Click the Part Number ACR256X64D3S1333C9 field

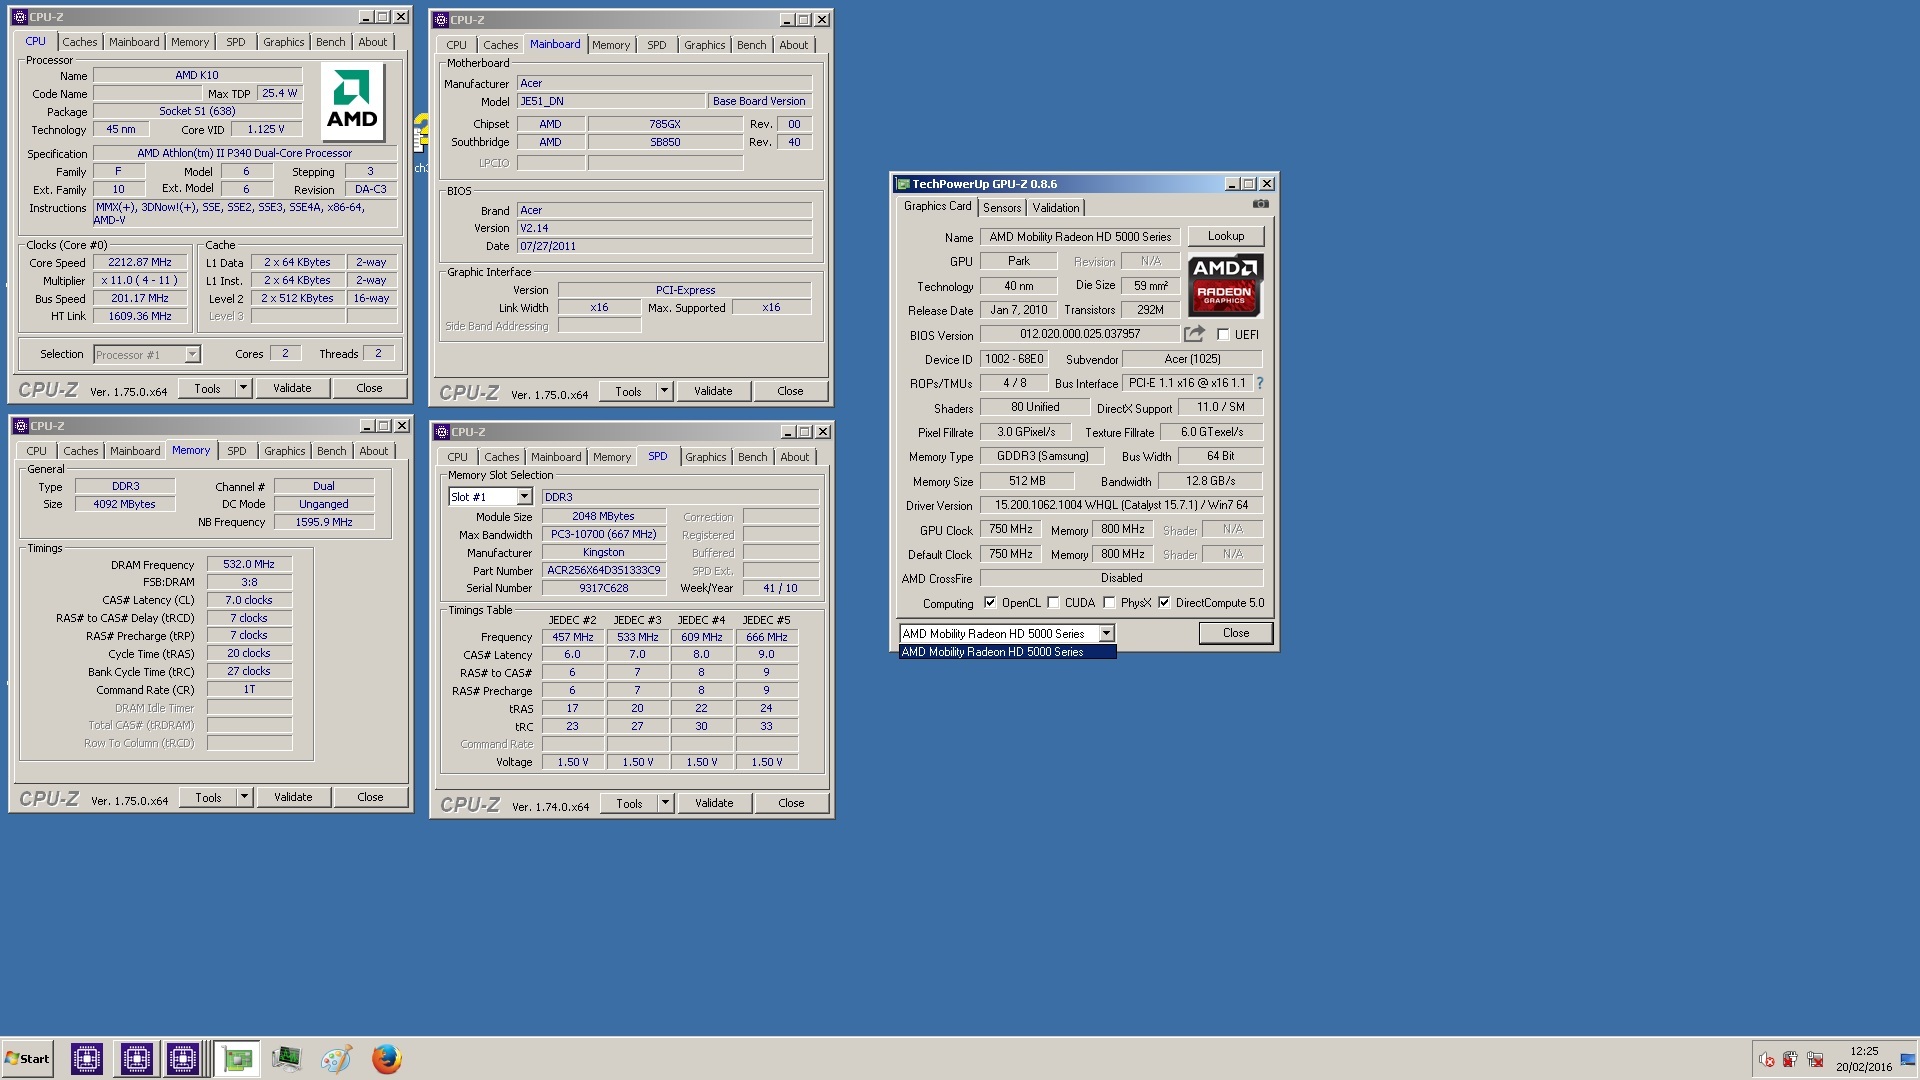[603, 570]
